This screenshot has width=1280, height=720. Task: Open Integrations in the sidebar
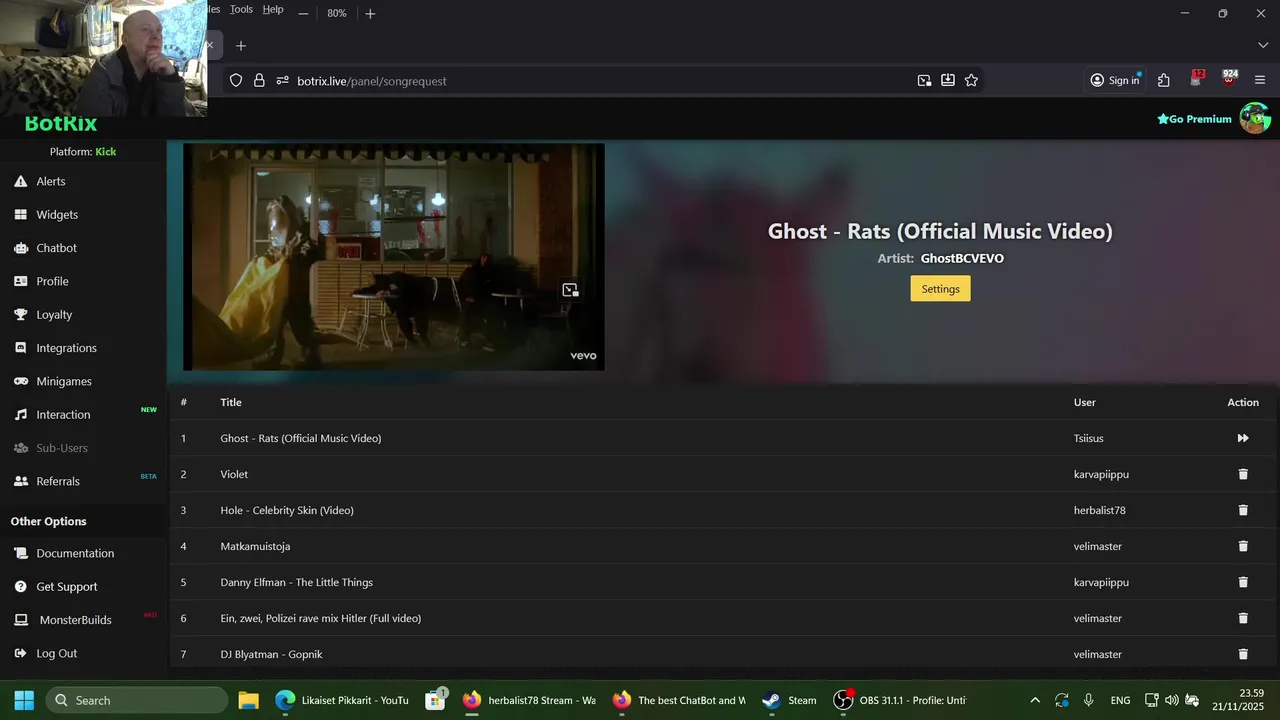[x=66, y=348]
